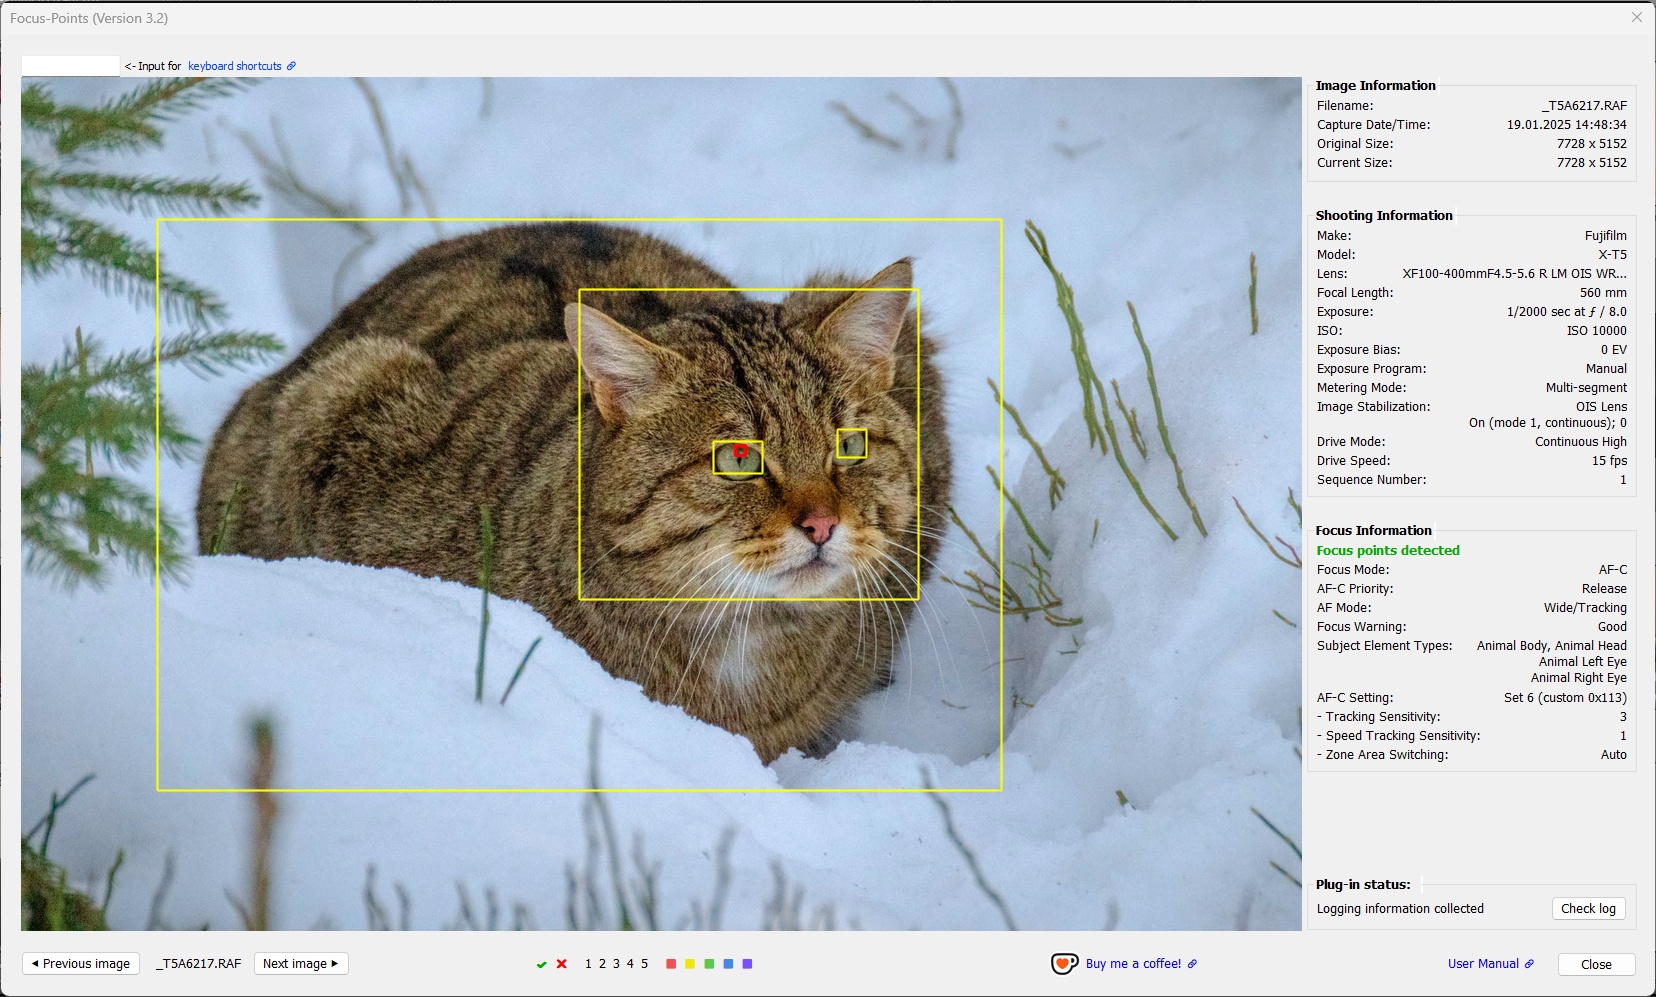Advance to the Next image

[x=301, y=963]
